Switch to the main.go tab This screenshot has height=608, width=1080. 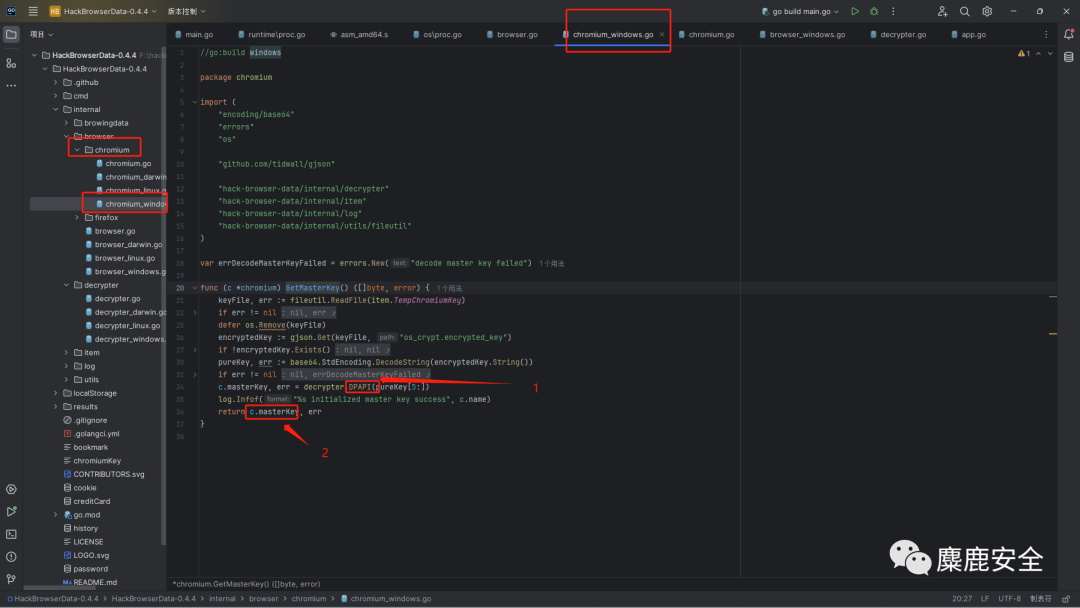point(194,34)
